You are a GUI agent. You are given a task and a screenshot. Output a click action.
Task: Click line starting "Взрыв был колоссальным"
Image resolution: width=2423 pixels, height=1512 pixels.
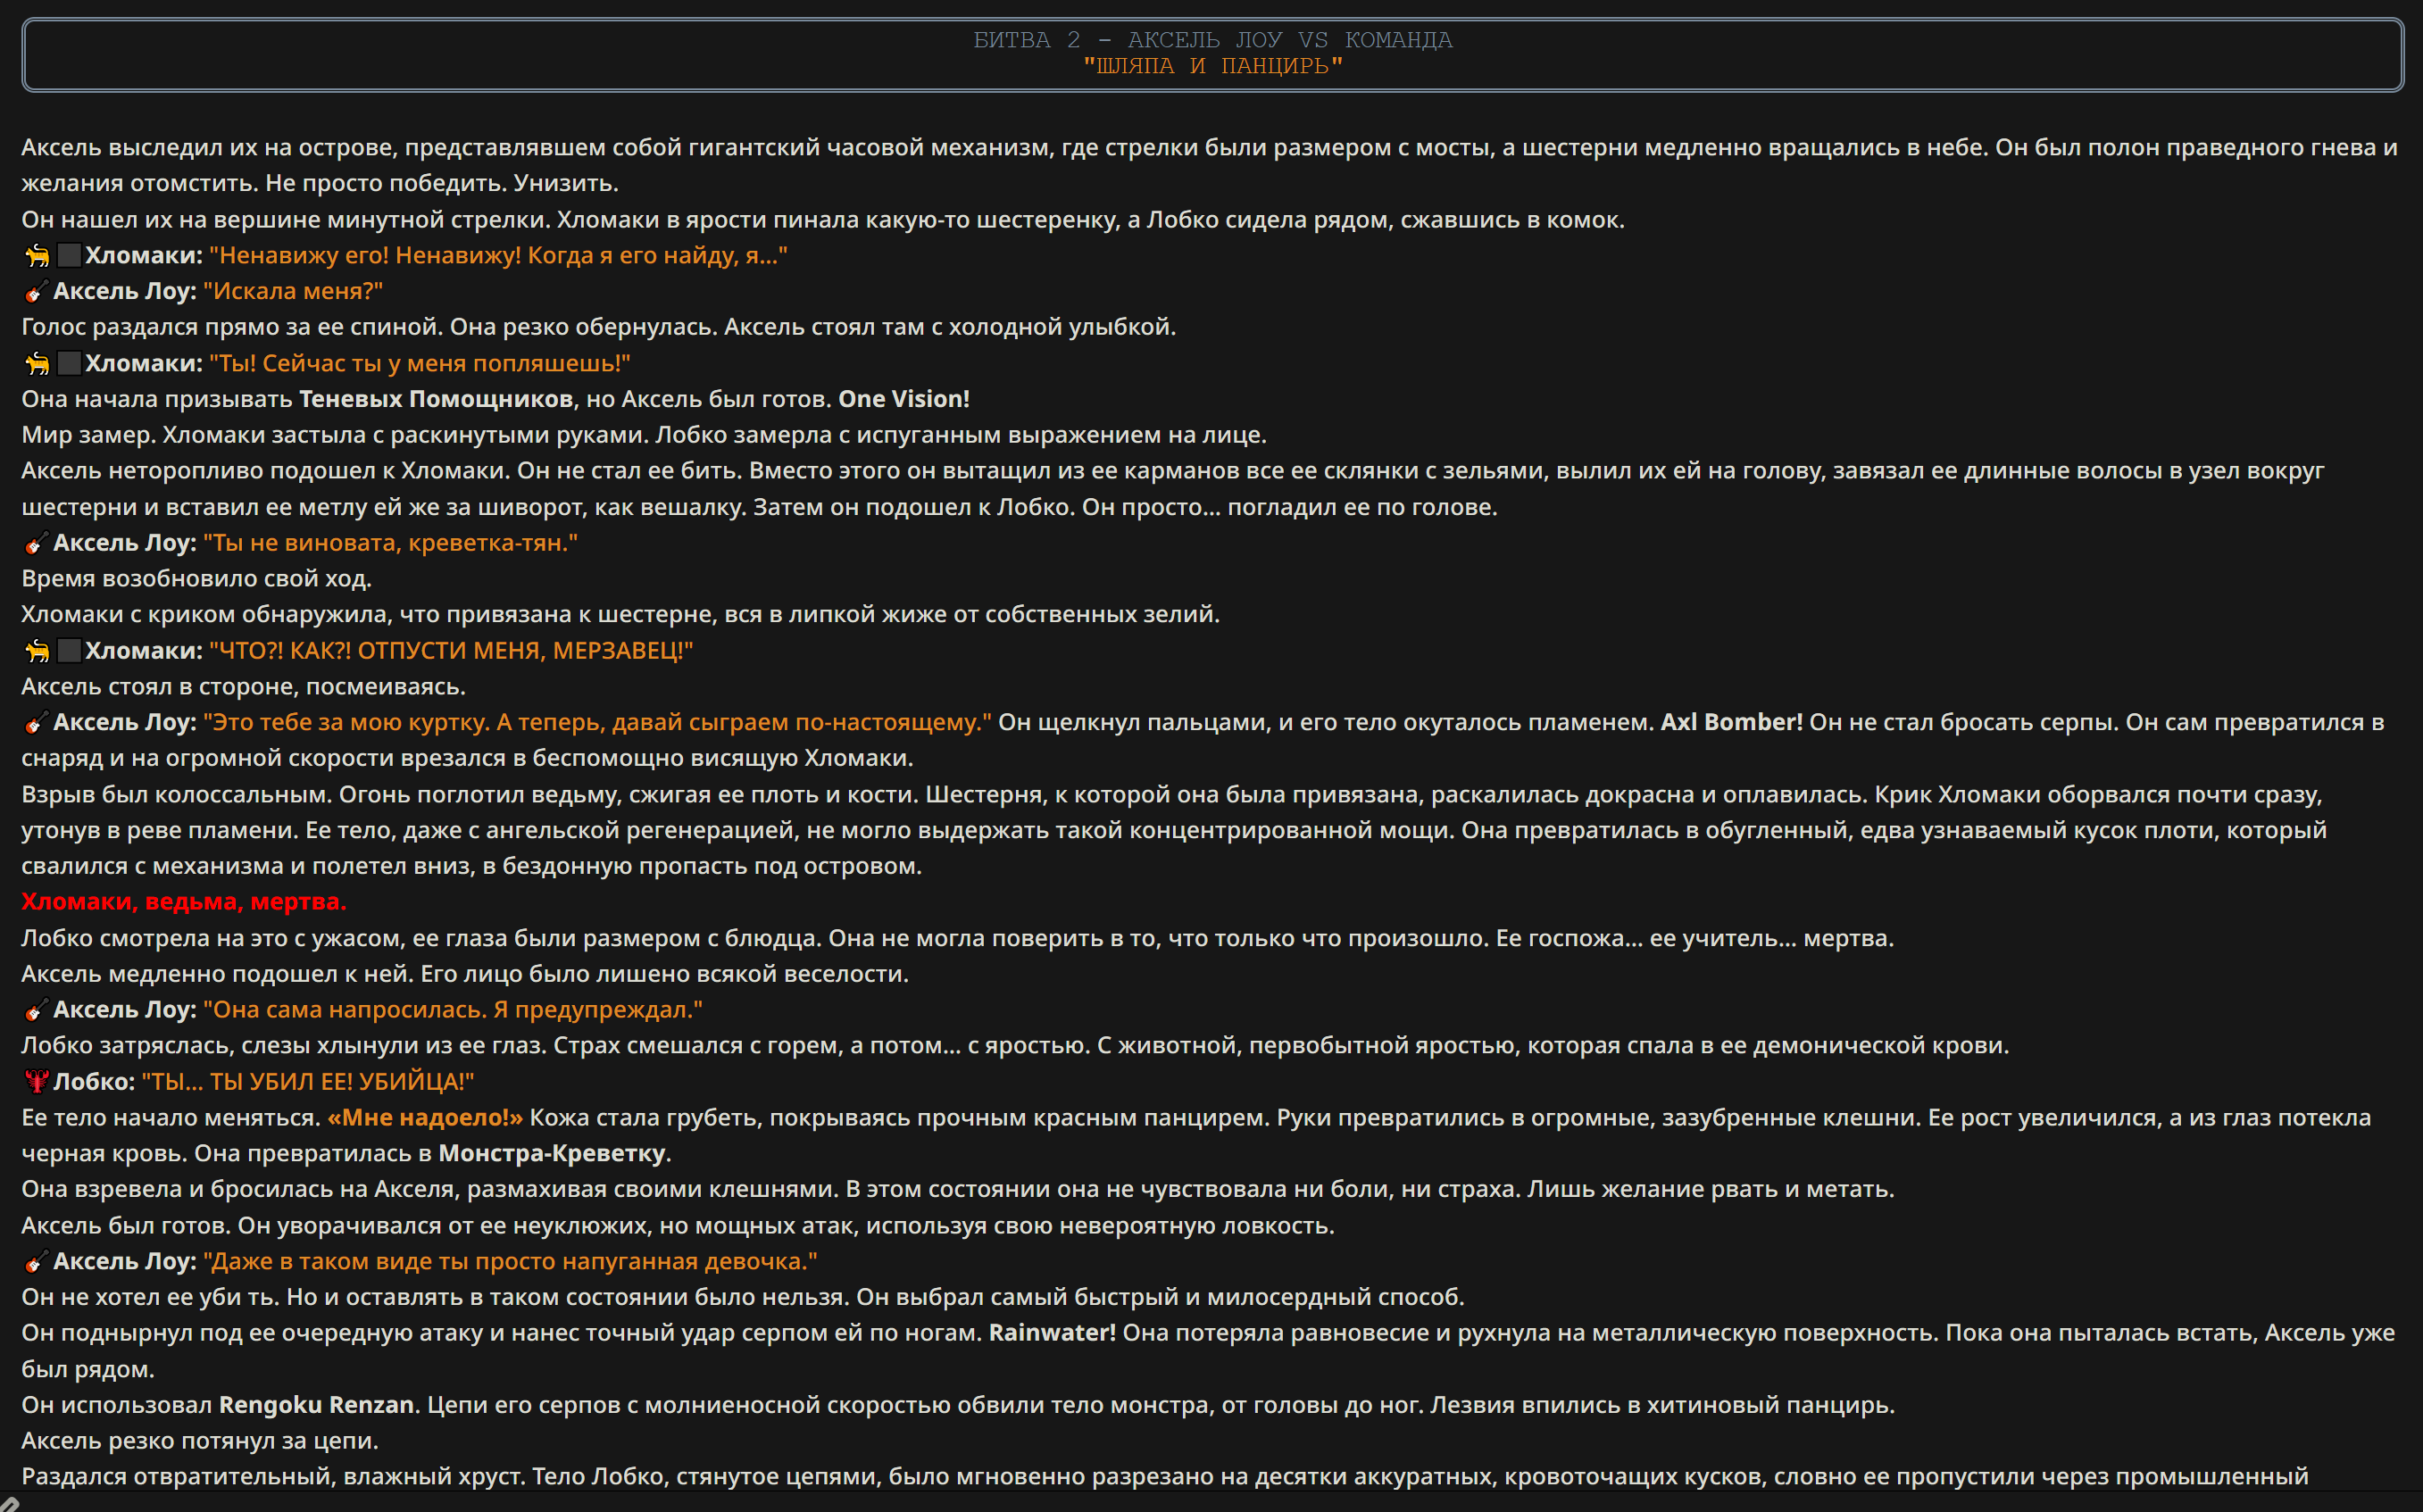[x=1174, y=831]
